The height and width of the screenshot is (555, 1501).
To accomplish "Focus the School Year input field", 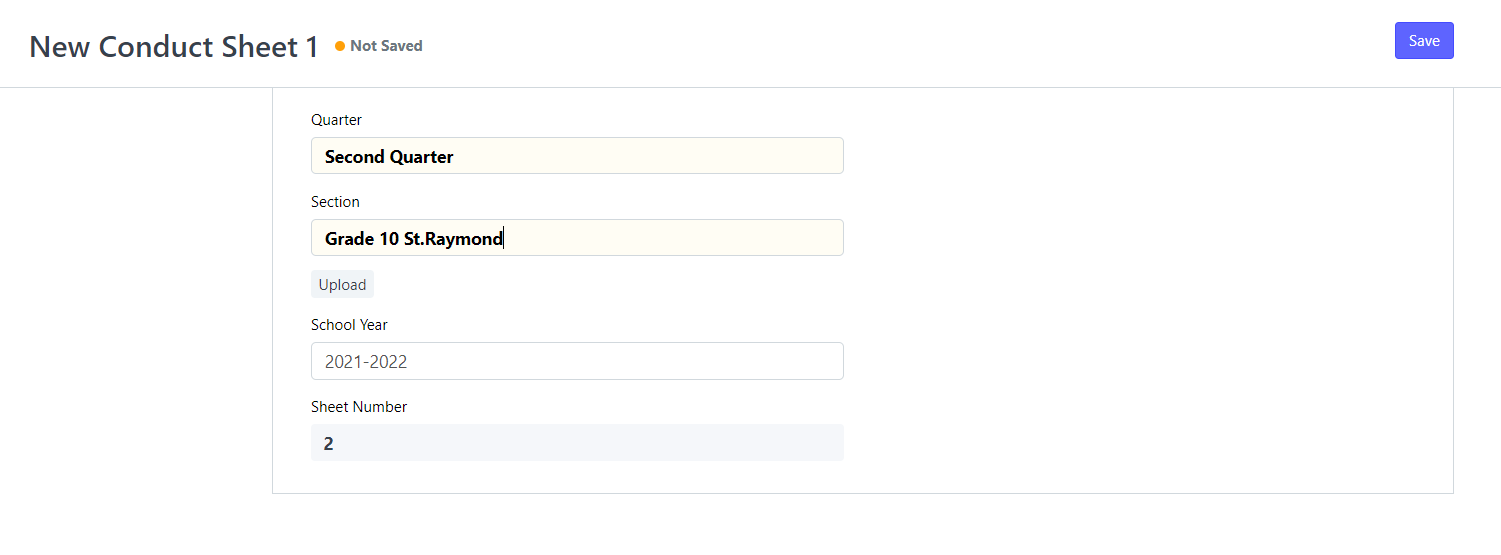I will (x=577, y=361).
